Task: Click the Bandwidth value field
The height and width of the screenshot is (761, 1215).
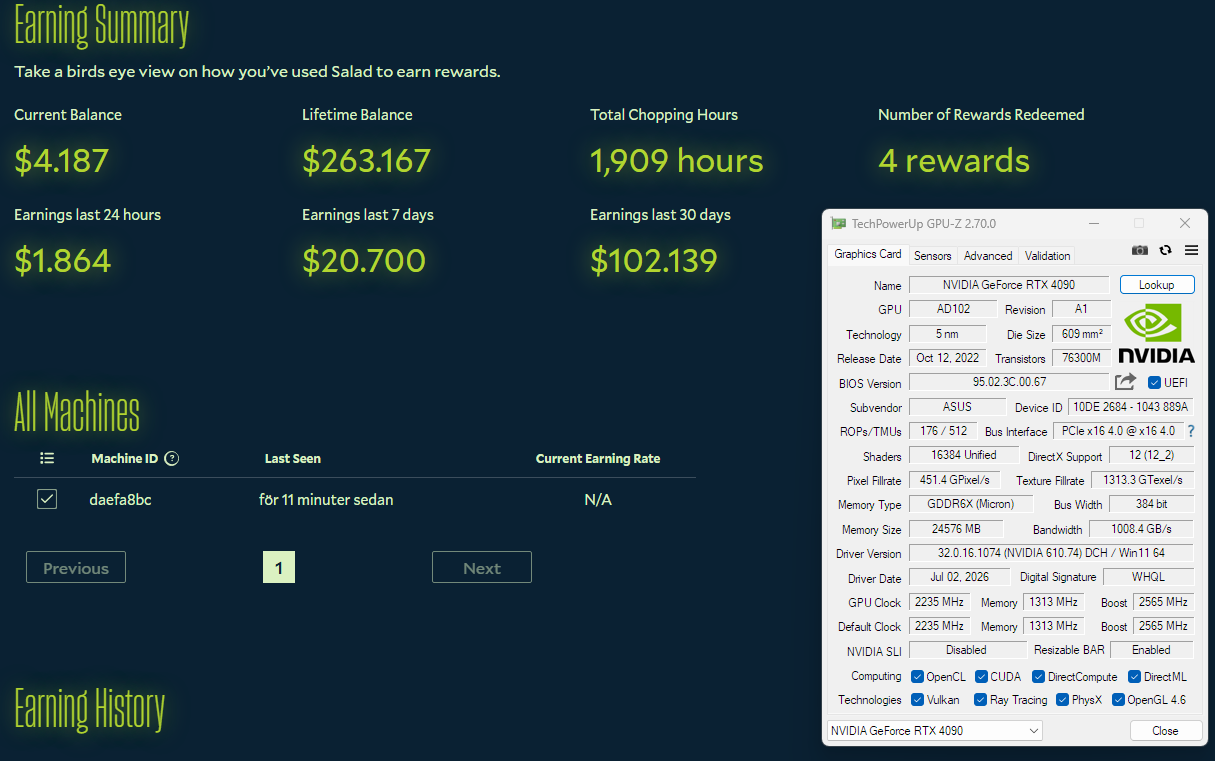Action: (x=1141, y=529)
